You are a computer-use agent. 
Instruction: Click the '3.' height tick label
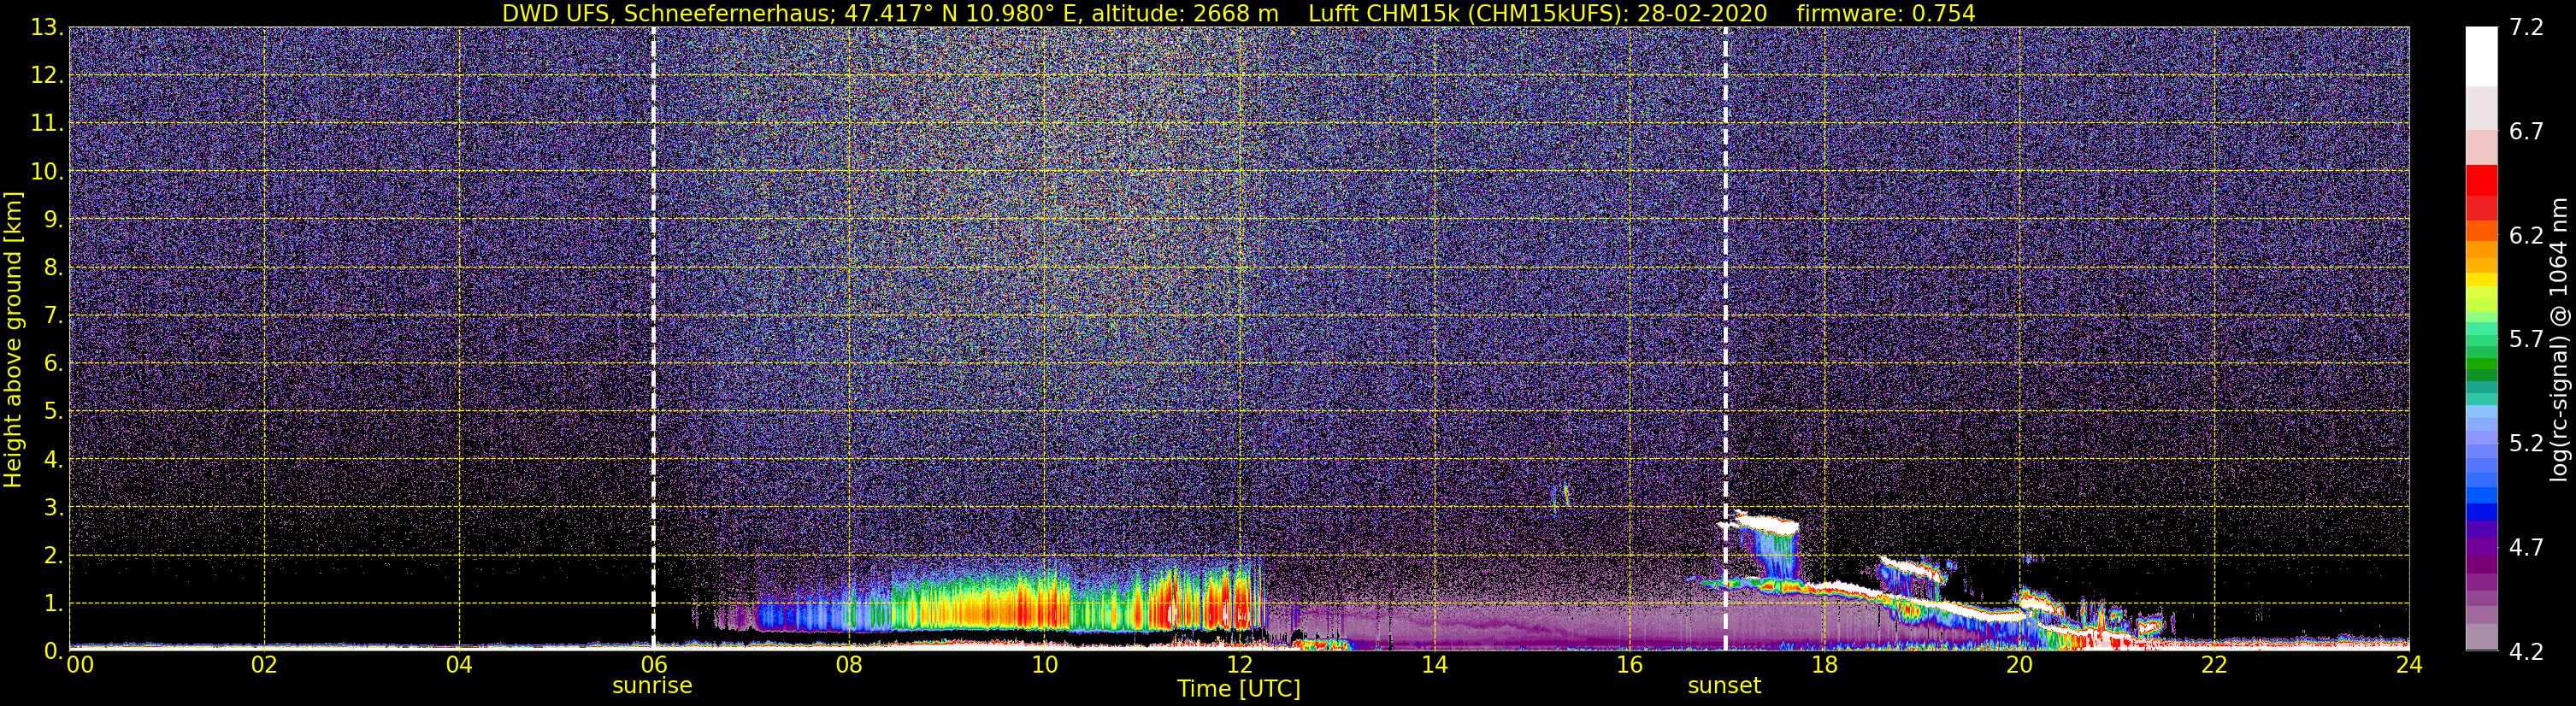click(x=53, y=507)
